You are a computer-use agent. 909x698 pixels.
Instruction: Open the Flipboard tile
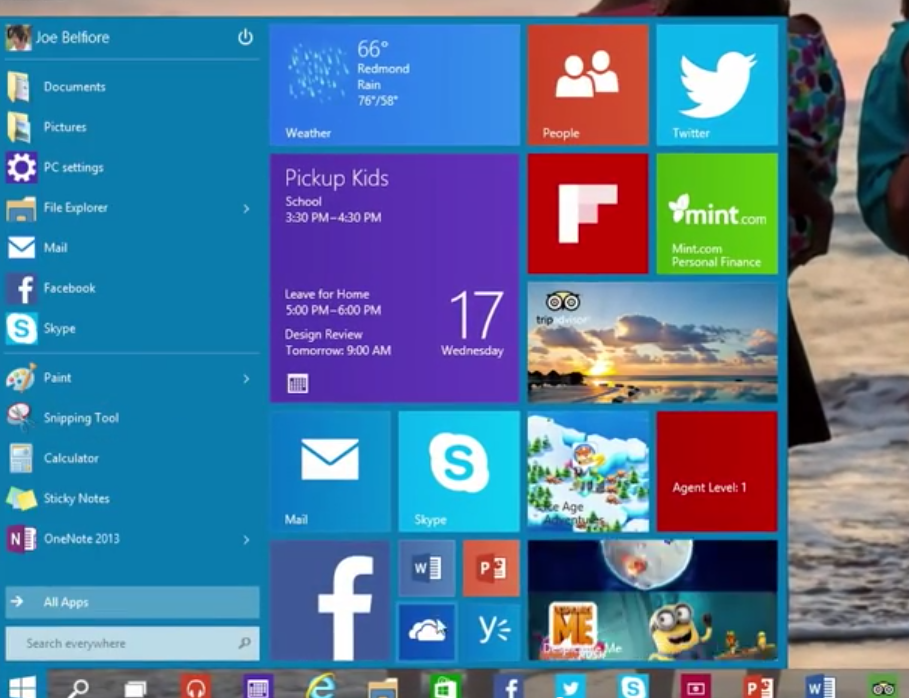coord(588,213)
